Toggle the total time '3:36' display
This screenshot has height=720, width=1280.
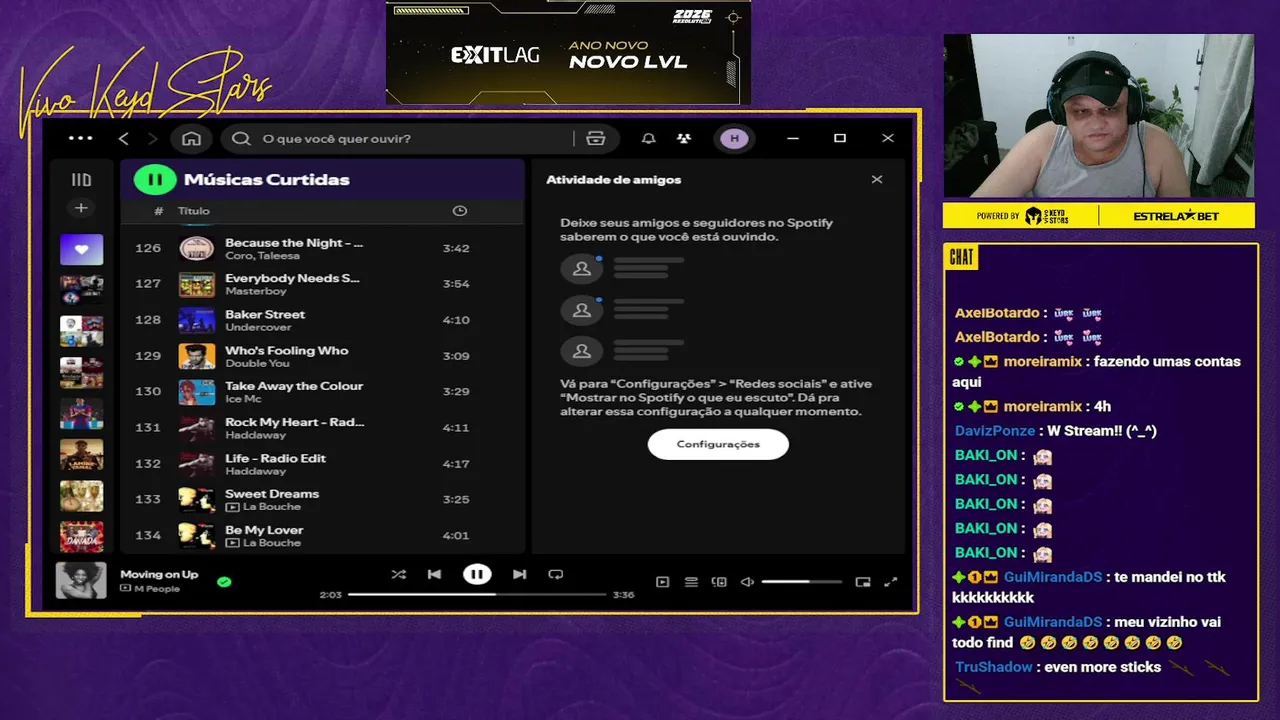623,595
